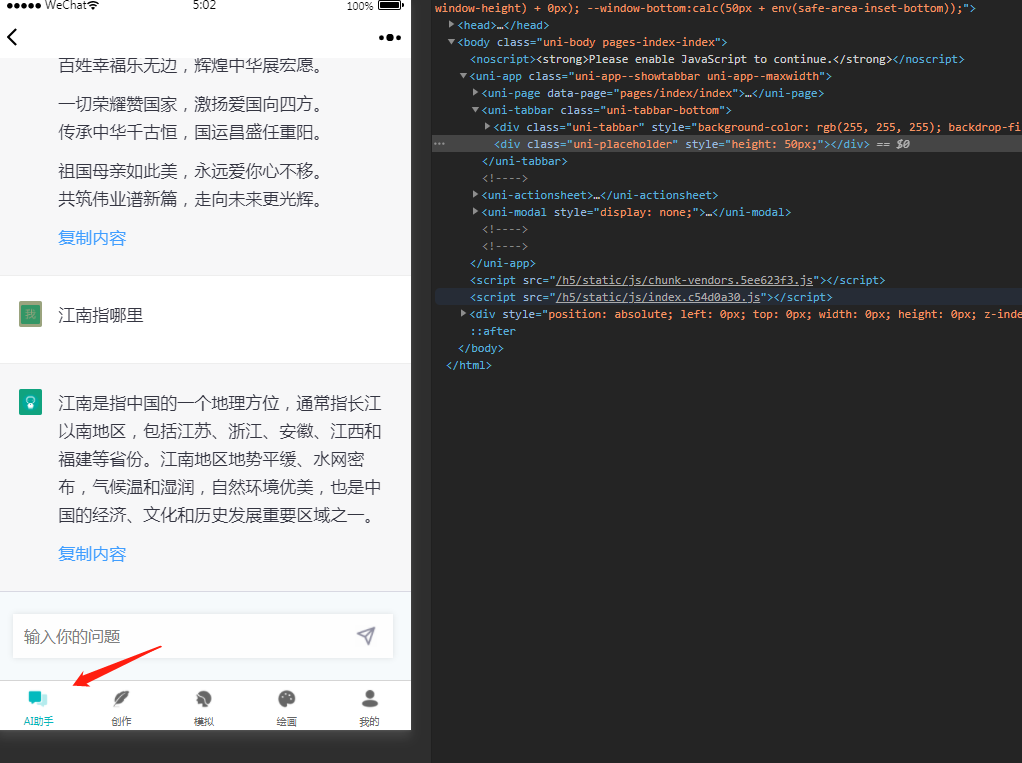Select the closing /uni-app tag line
Image resolution: width=1022 pixels, height=763 pixels.
point(503,263)
